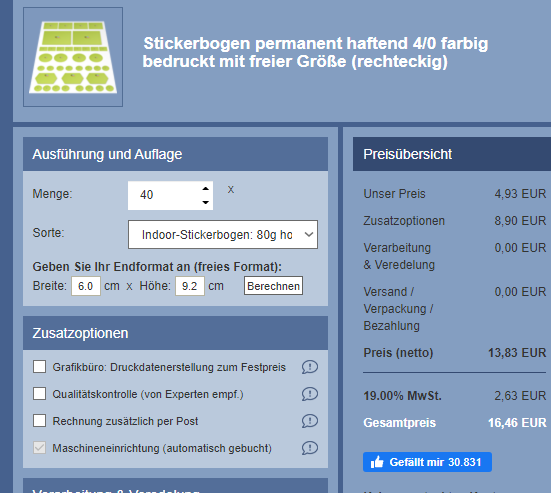Open info bubble for Rechnung per Post

click(x=310, y=421)
